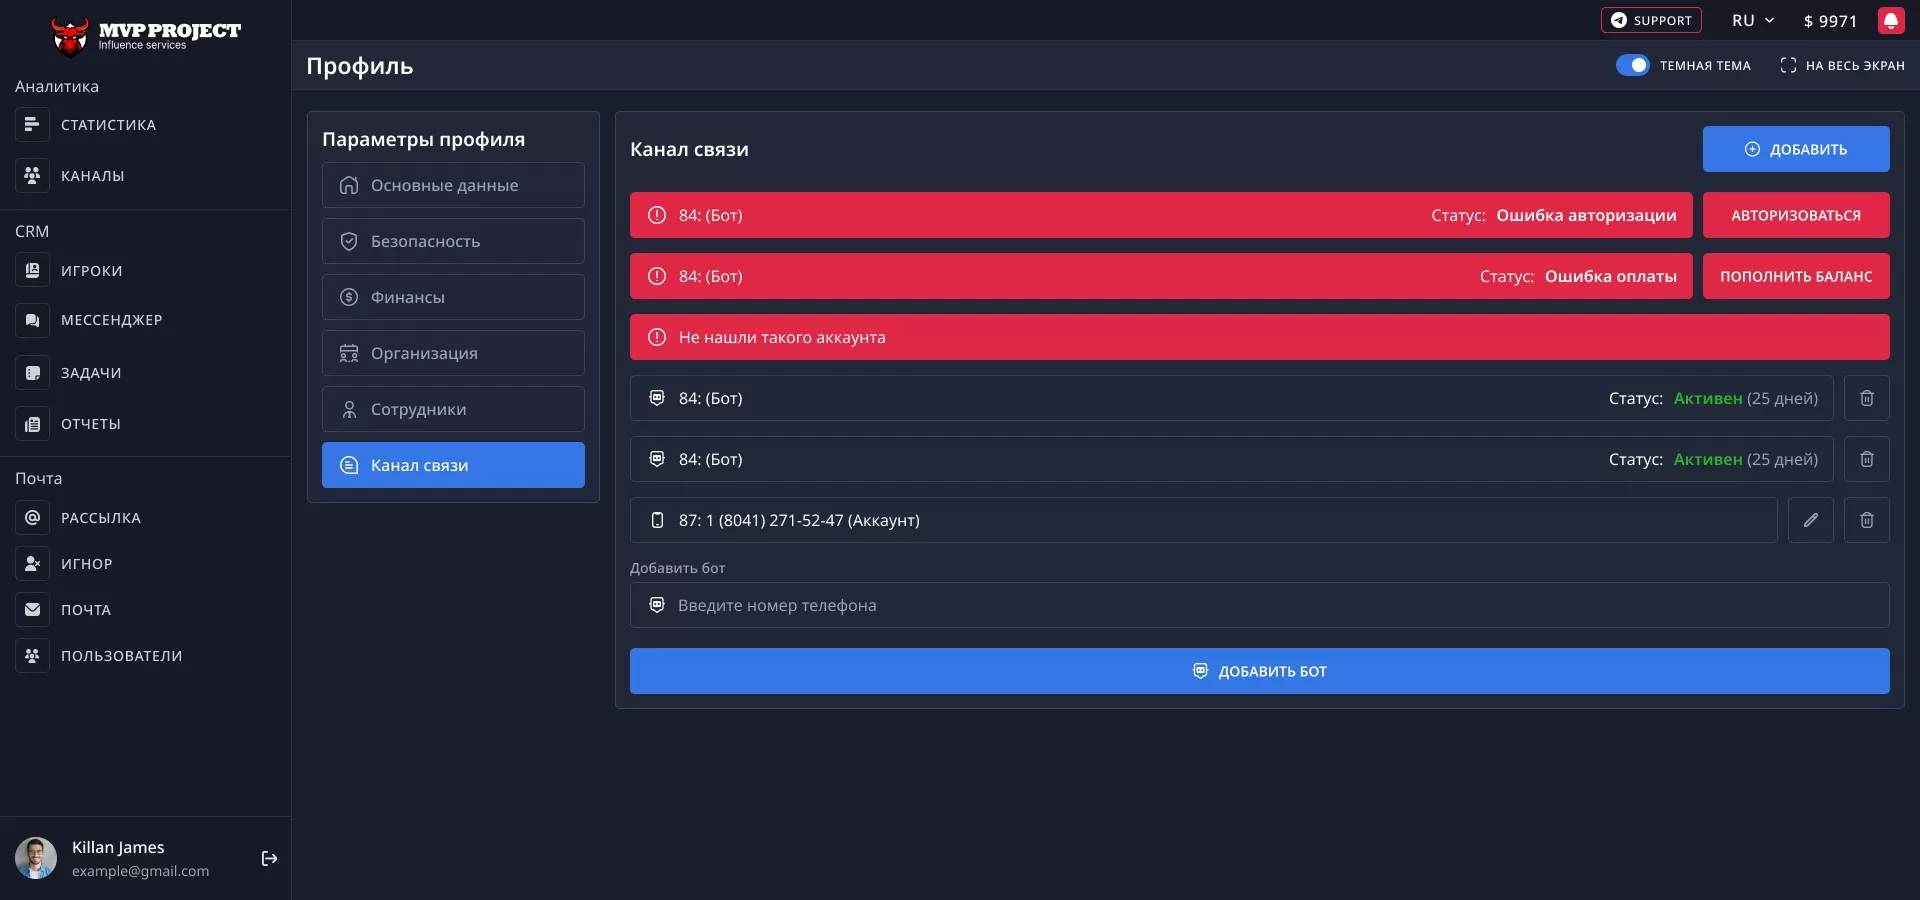Click the red notification bell icon
This screenshot has height=900, width=1920.
(x=1890, y=21)
